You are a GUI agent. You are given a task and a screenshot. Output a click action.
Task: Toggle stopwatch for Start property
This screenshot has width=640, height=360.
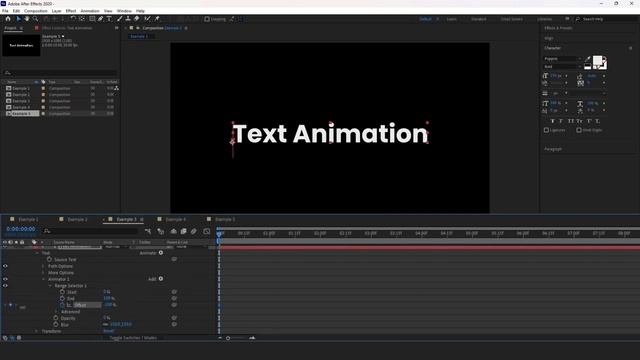(x=62, y=292)
